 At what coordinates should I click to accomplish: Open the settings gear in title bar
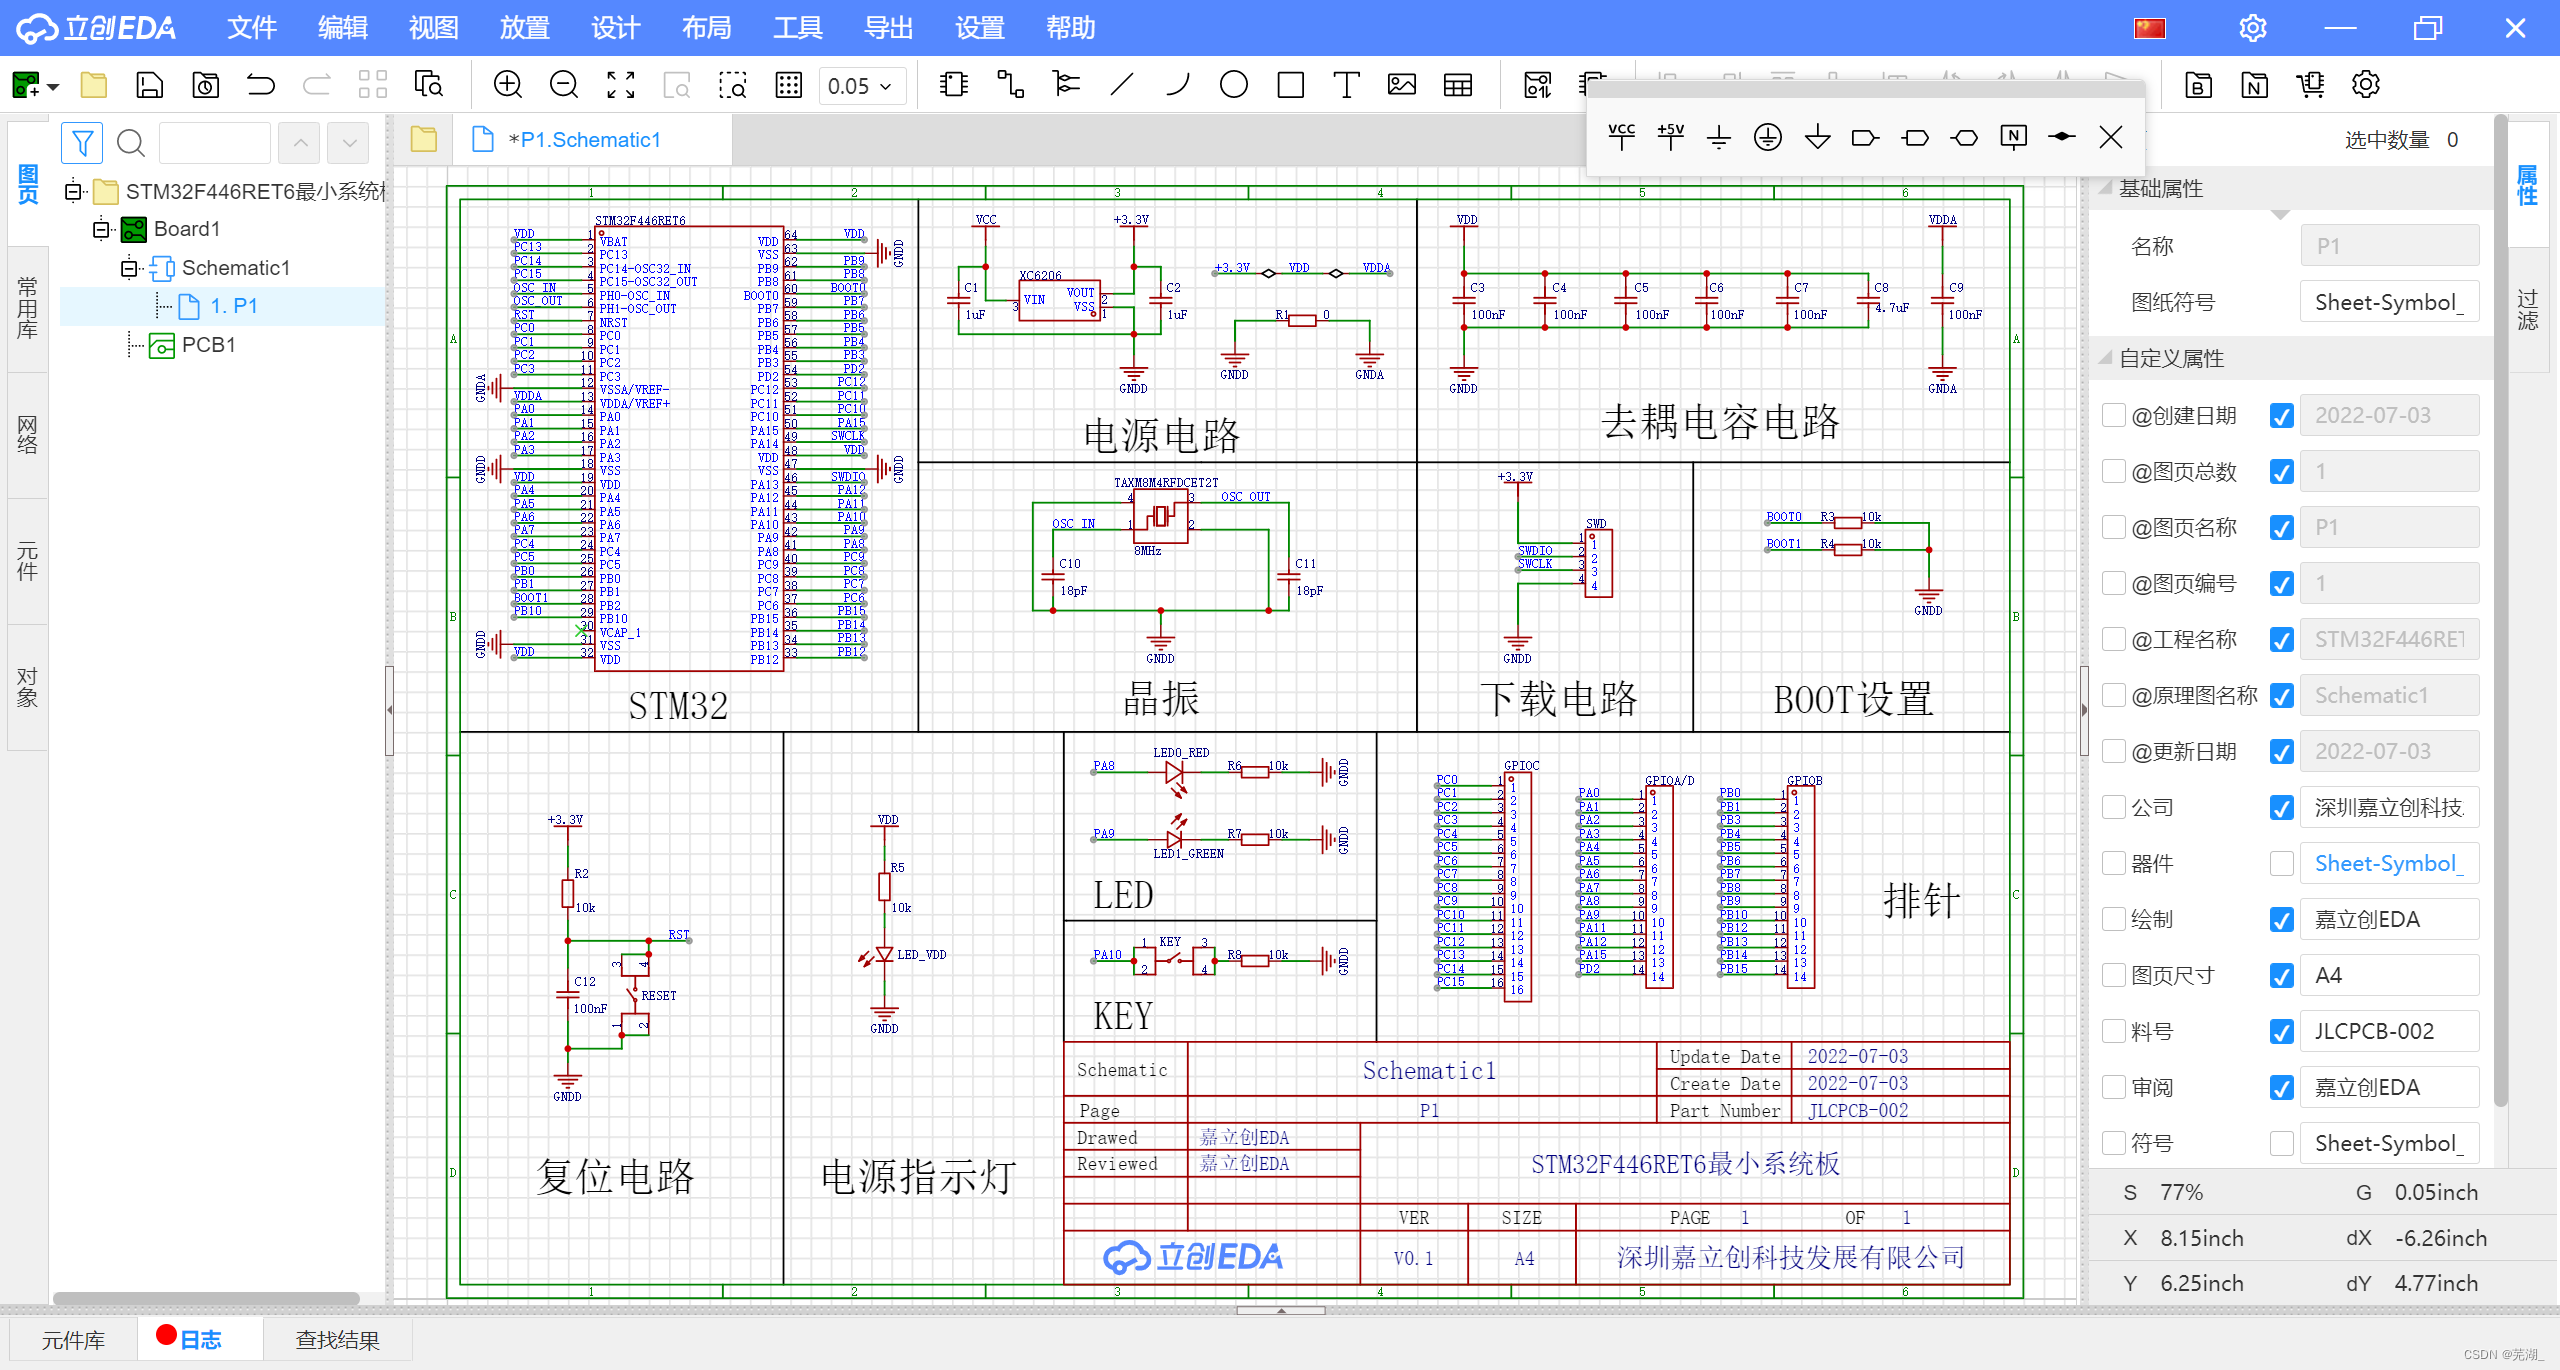tap(2252, 28)
